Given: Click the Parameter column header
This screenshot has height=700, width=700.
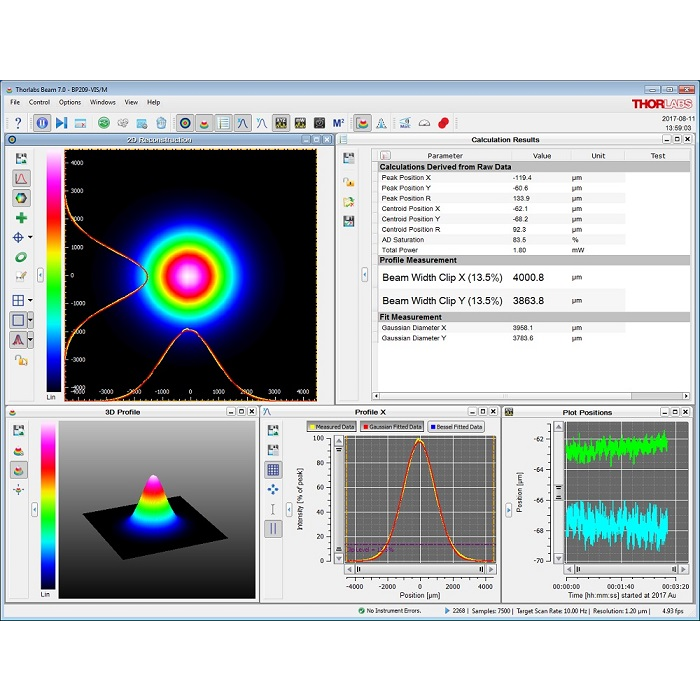Looking at the screenshot, I should (445, 156).
